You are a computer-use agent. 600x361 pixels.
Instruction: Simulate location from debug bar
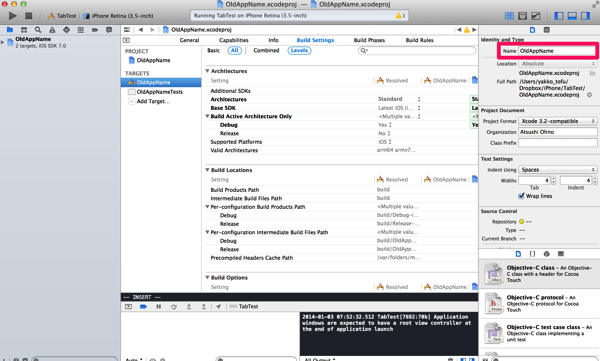(x=218, y=307)
